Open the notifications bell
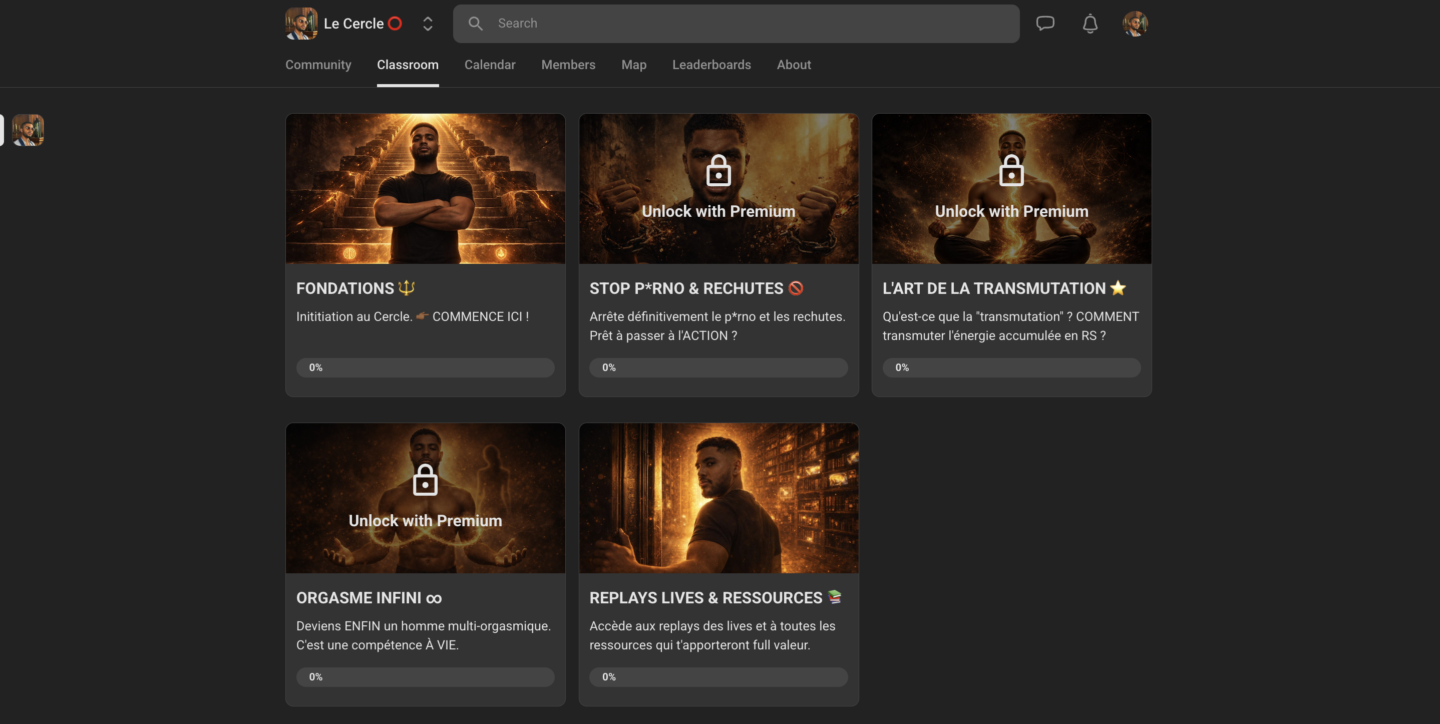The width and height of the screenshot is (1440, 724). coord(1090,24)
